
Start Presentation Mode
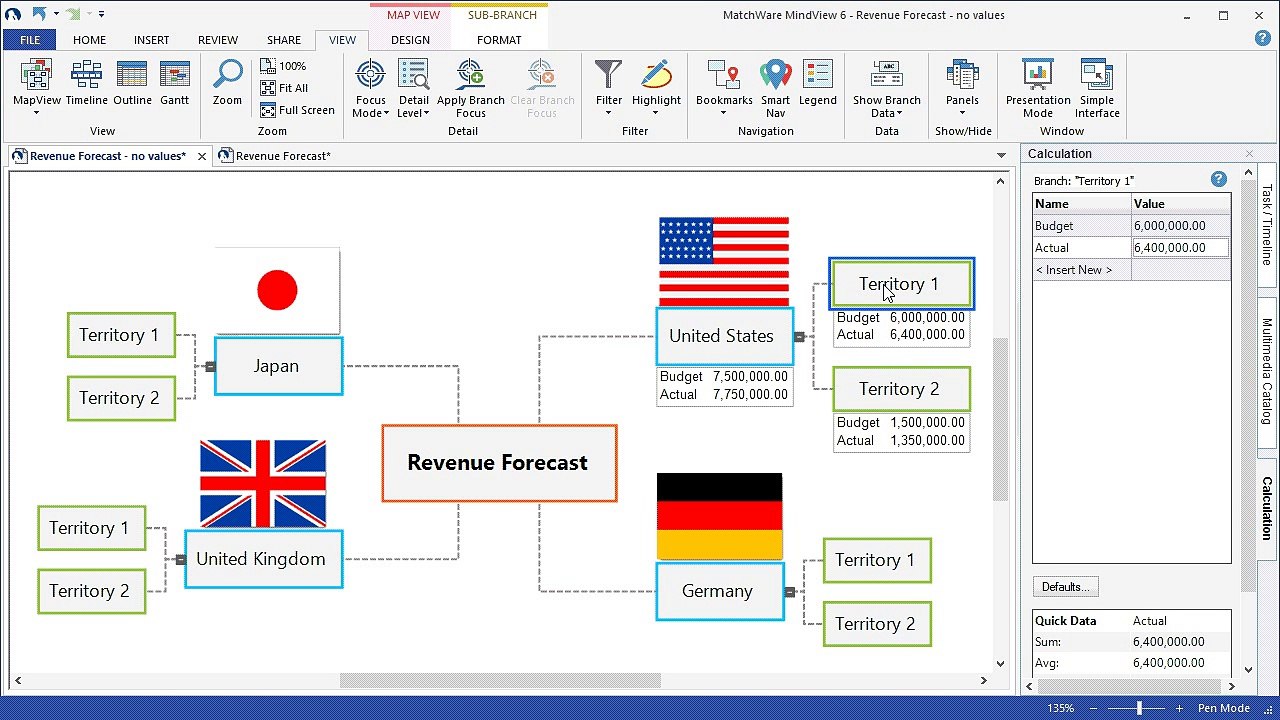[x=1038, y=88]
